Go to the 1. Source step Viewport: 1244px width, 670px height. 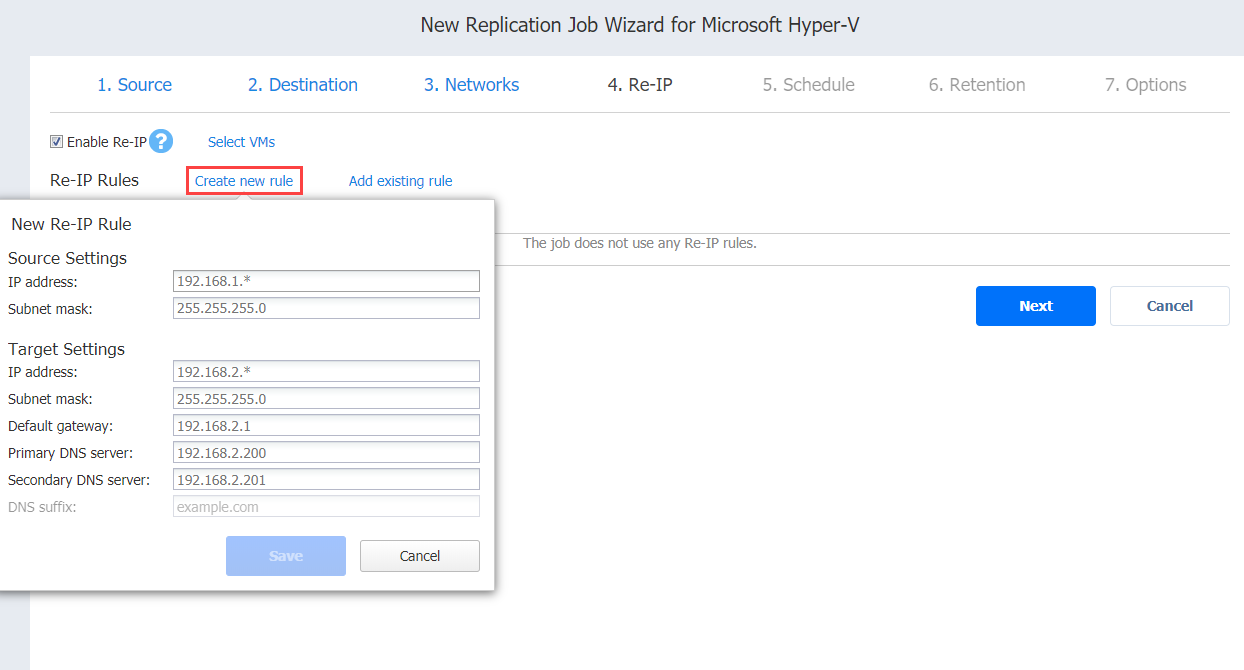134,85
